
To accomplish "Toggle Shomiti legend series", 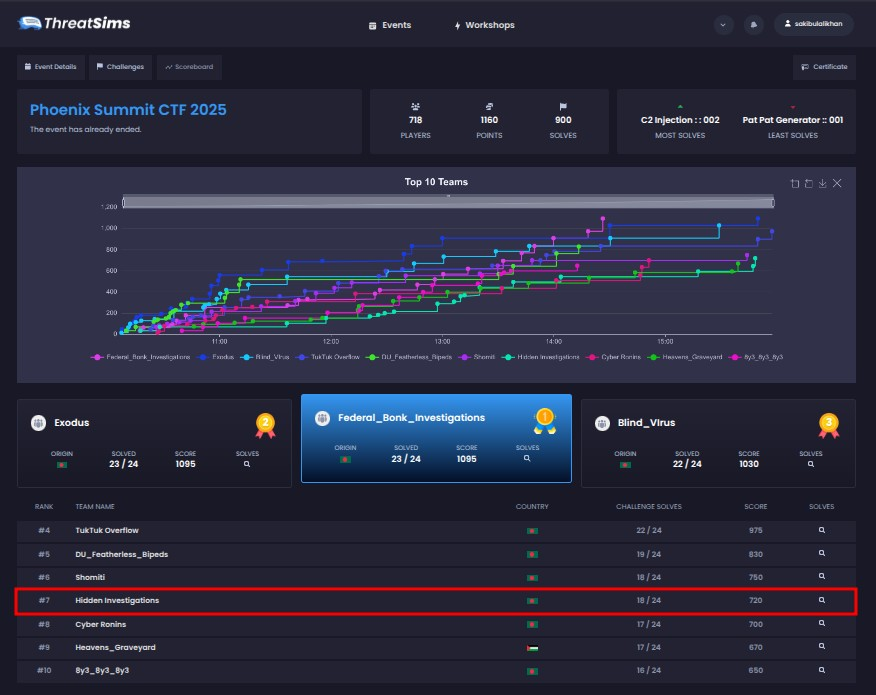I will click(477, 357).
